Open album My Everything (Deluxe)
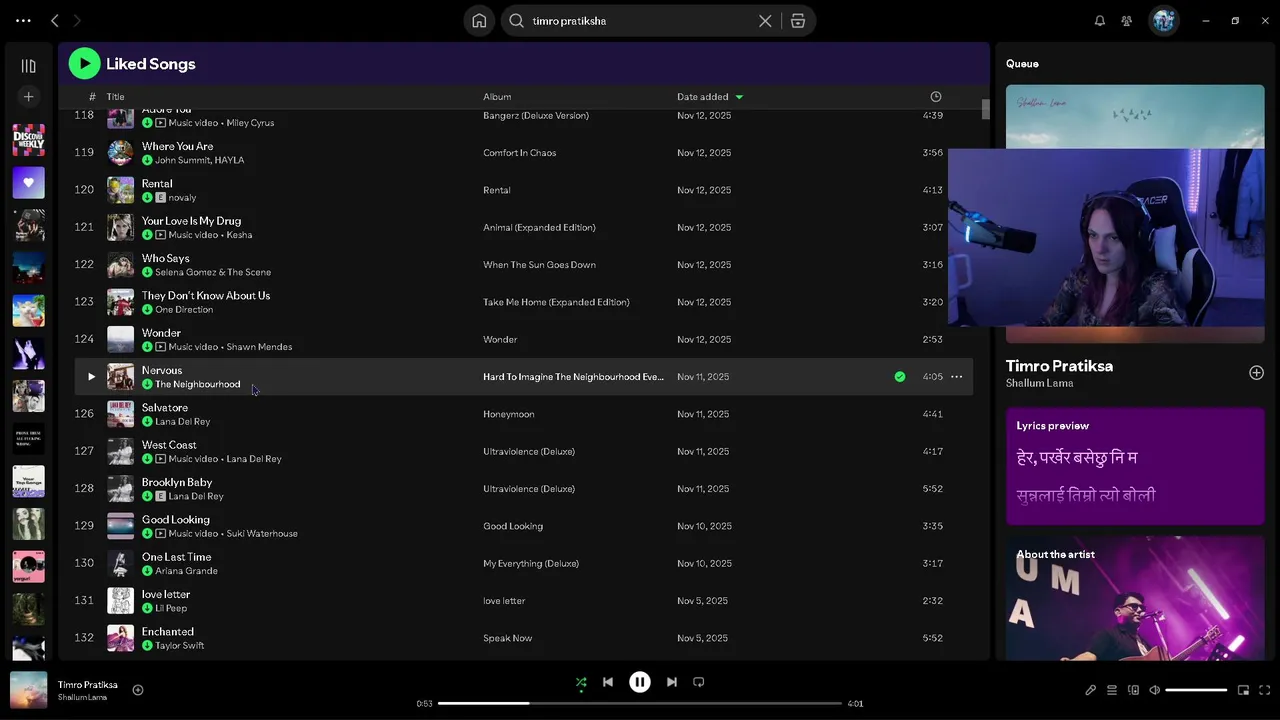This screenshot has height=720, width=1280. [530, 563]
